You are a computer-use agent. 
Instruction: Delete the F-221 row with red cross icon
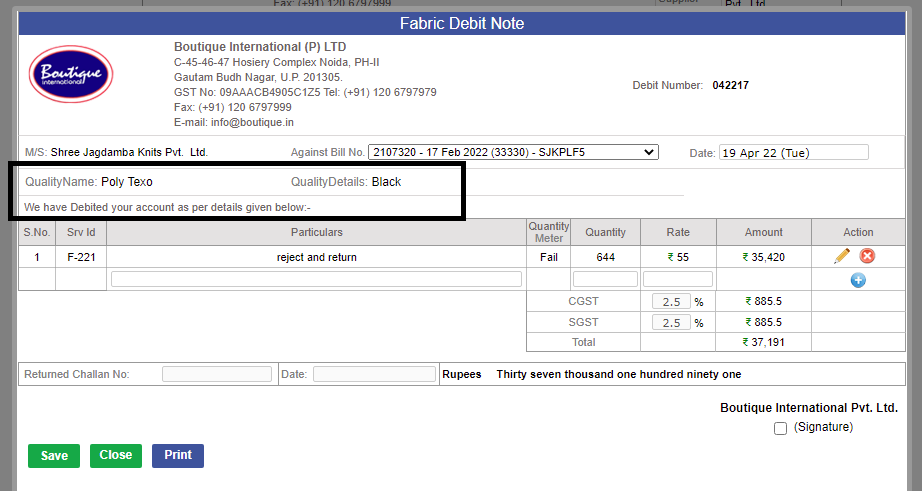point(867,256)
